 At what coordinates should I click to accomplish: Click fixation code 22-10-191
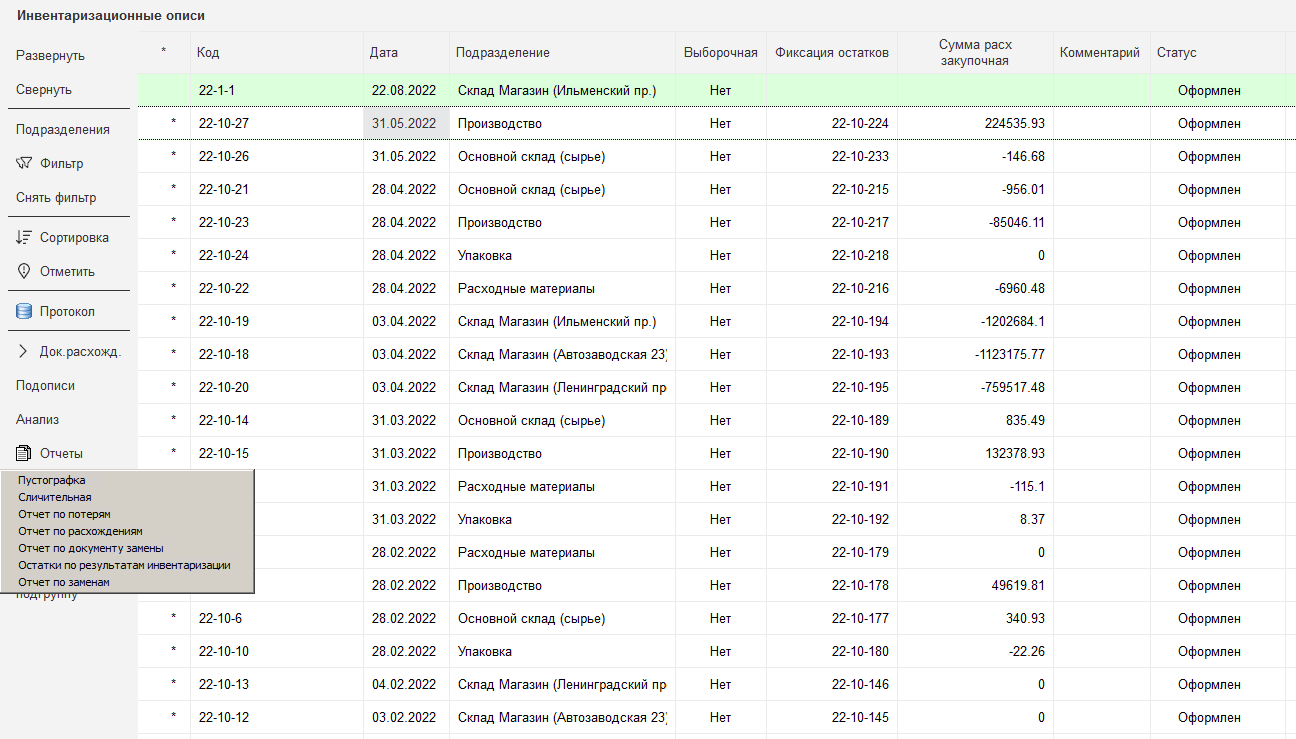coord(860,487)
